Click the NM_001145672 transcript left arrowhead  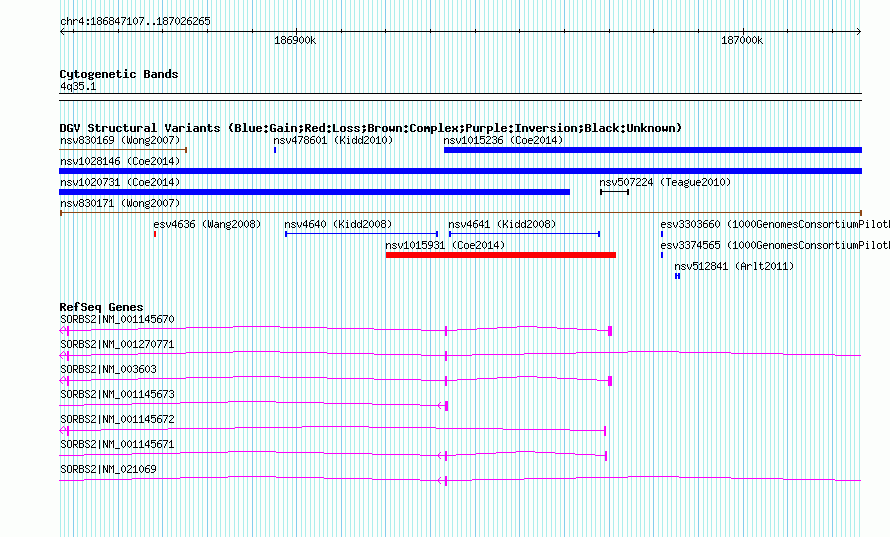click(63, 430)
